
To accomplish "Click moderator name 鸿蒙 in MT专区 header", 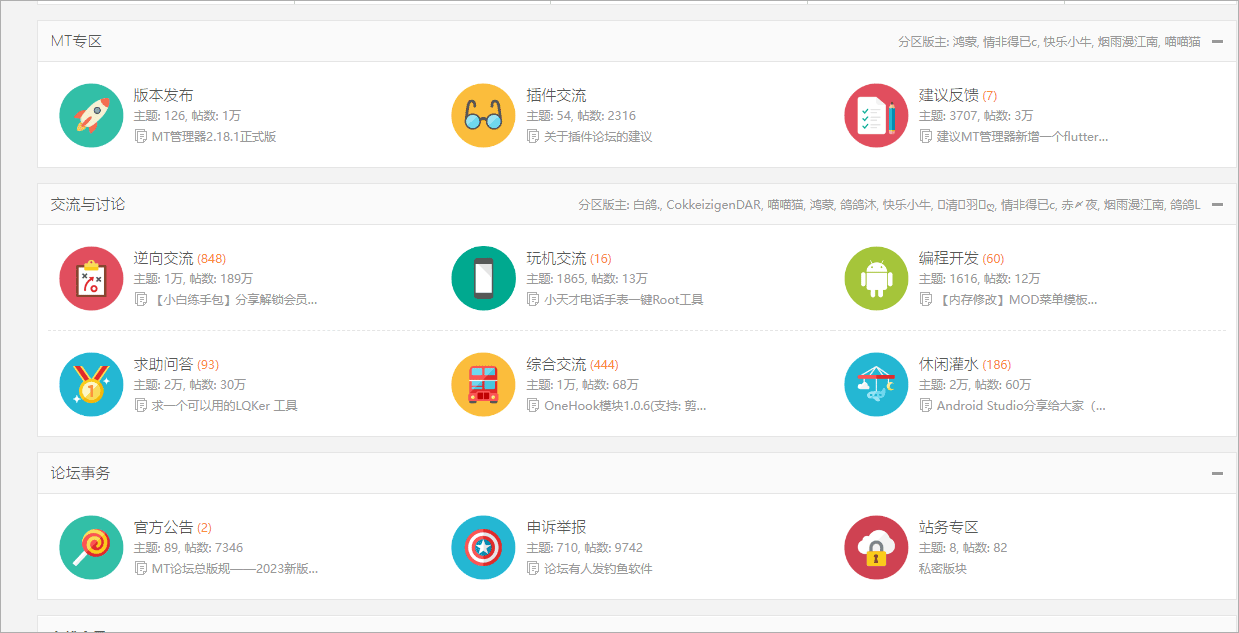I will [964, 42].
